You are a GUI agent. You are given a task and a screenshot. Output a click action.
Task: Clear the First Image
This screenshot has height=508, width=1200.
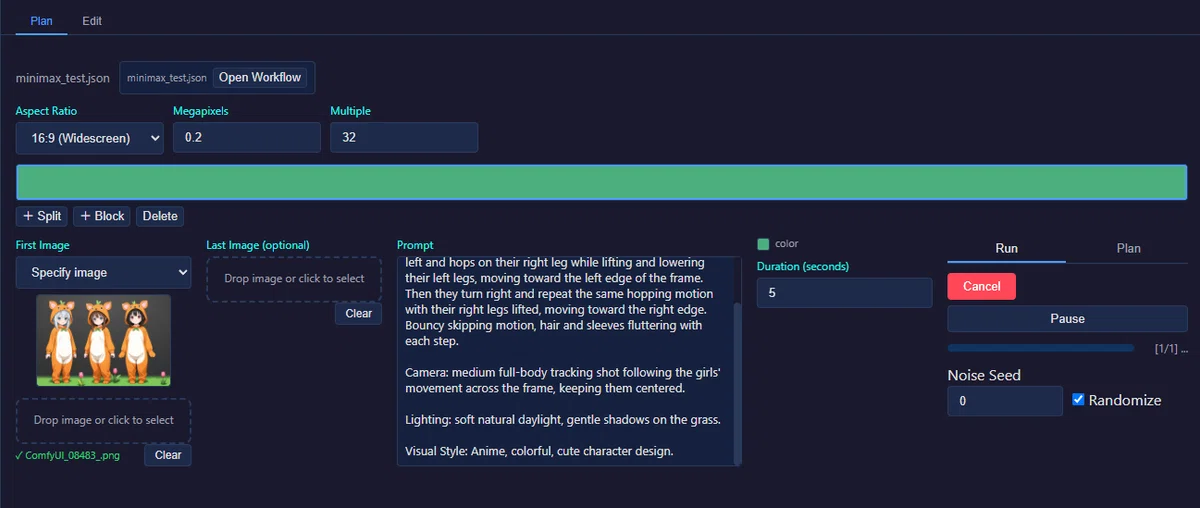tap(168, 455)
